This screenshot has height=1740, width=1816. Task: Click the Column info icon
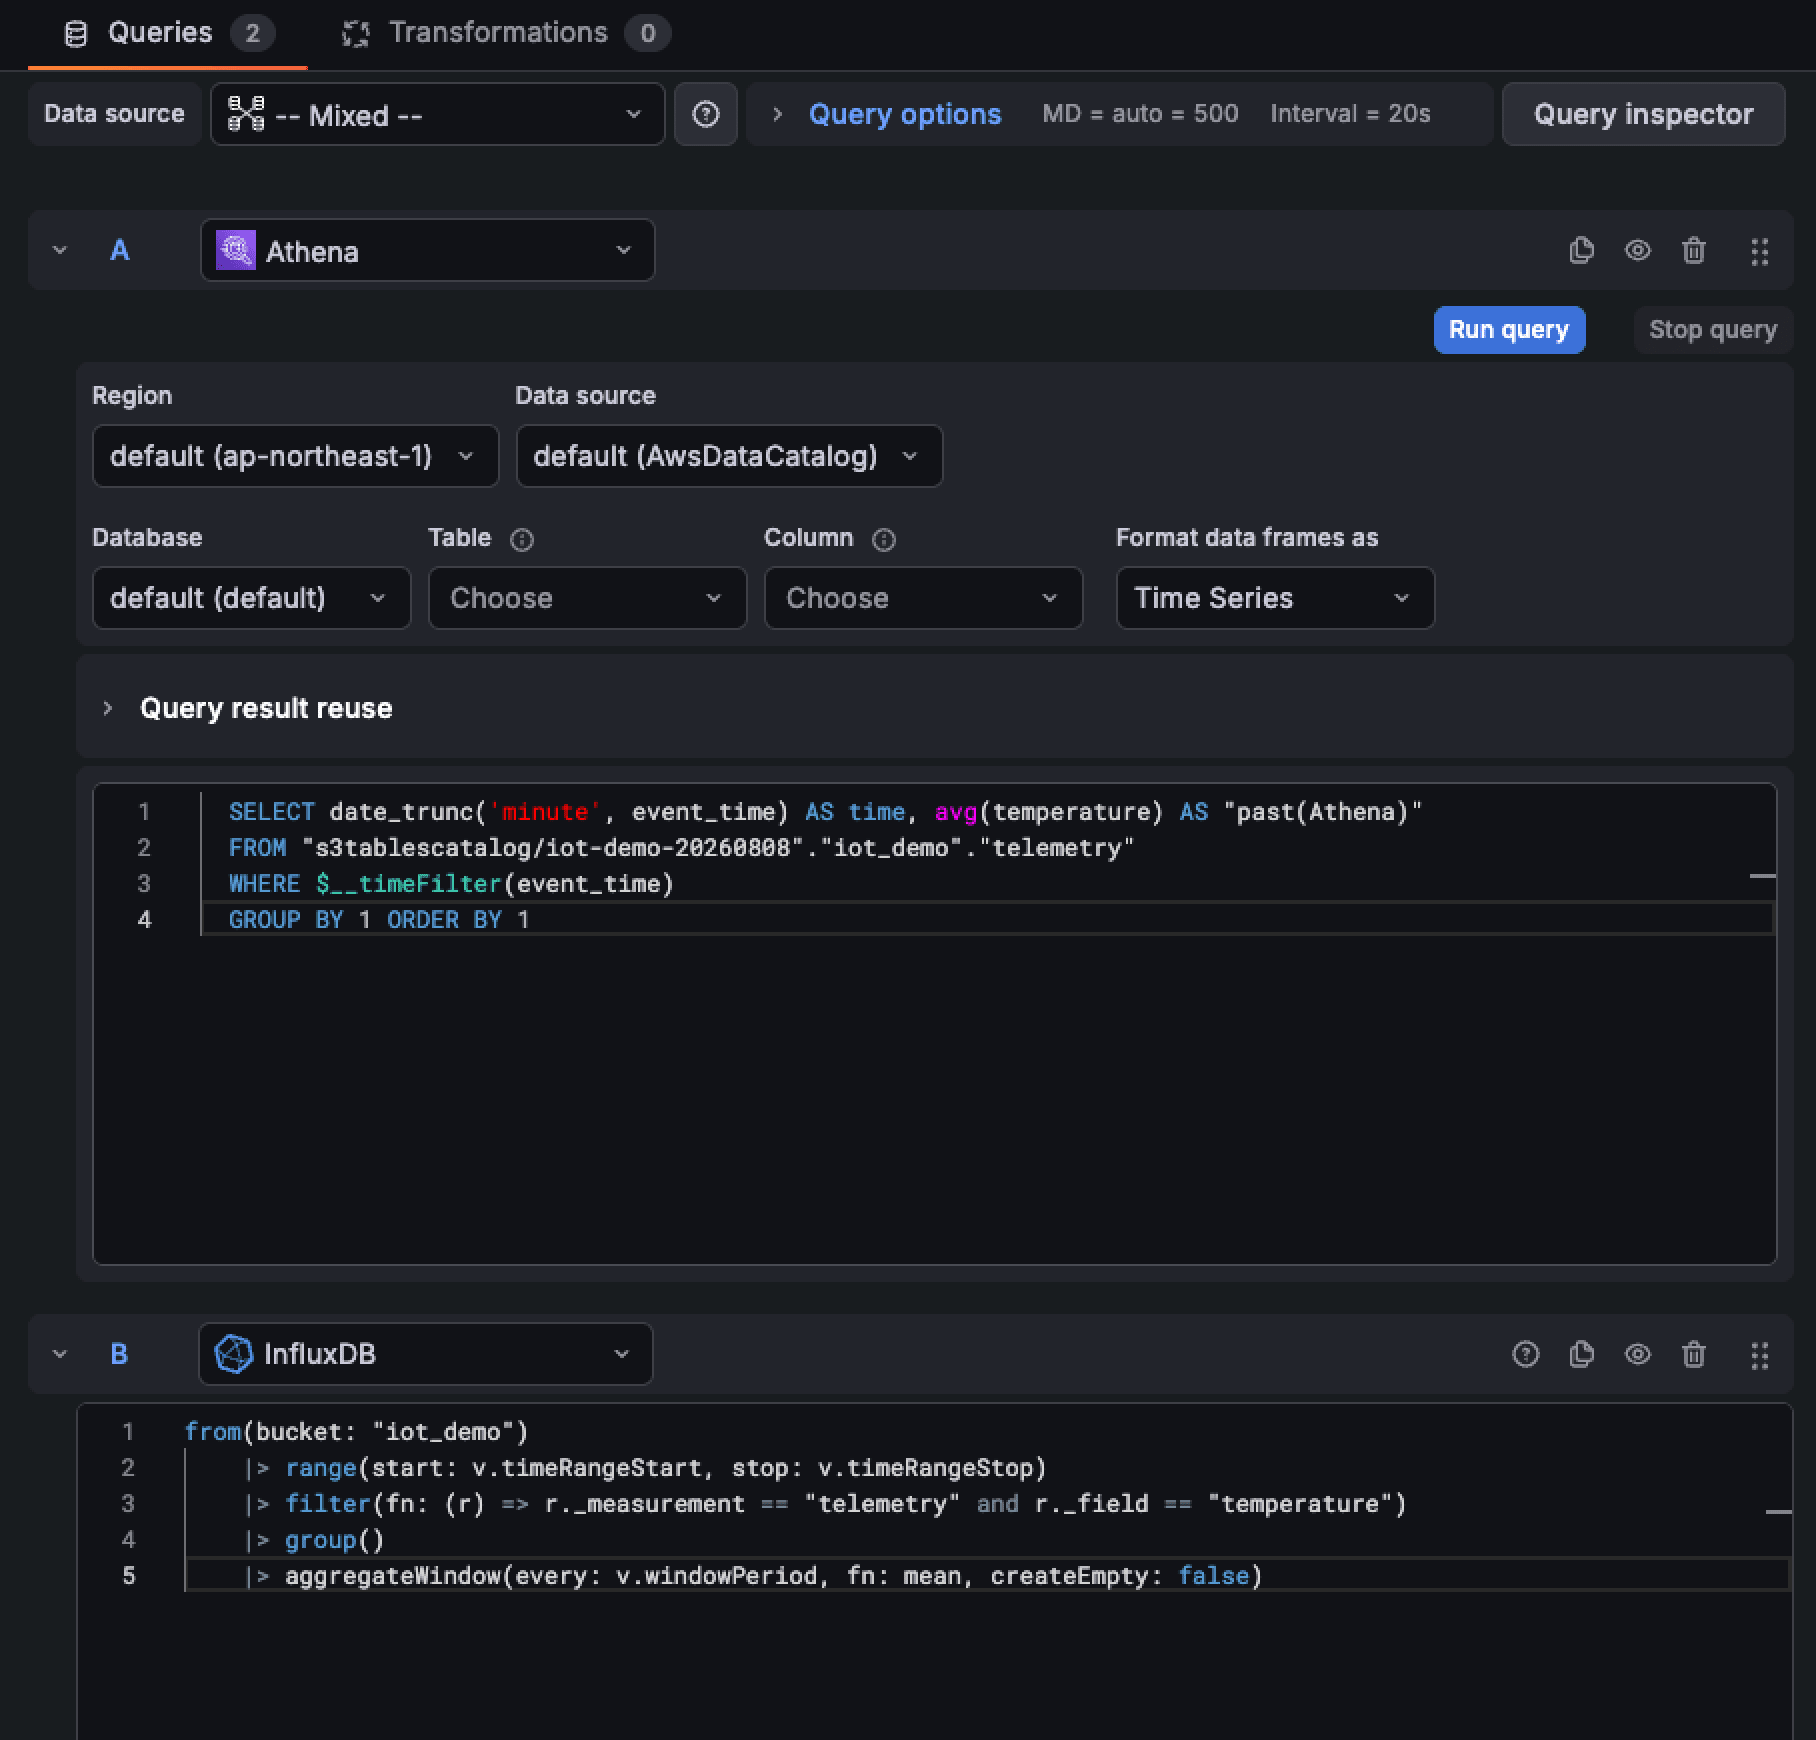(x=884, y=540)
